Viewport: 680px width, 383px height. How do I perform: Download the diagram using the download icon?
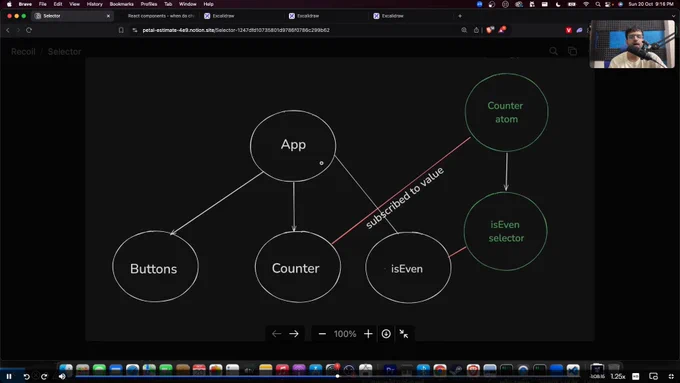coord(386,334)
